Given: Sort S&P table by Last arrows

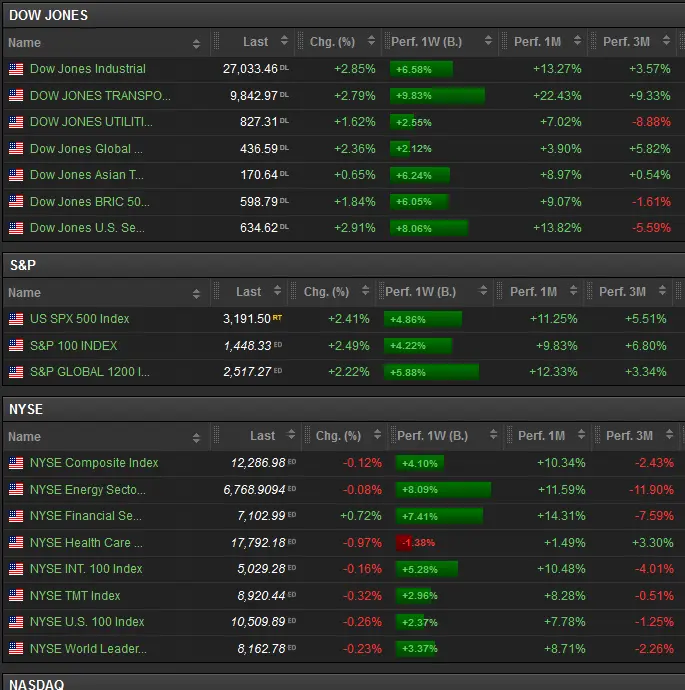Looking at the screenshot, I should pos(277,291).
